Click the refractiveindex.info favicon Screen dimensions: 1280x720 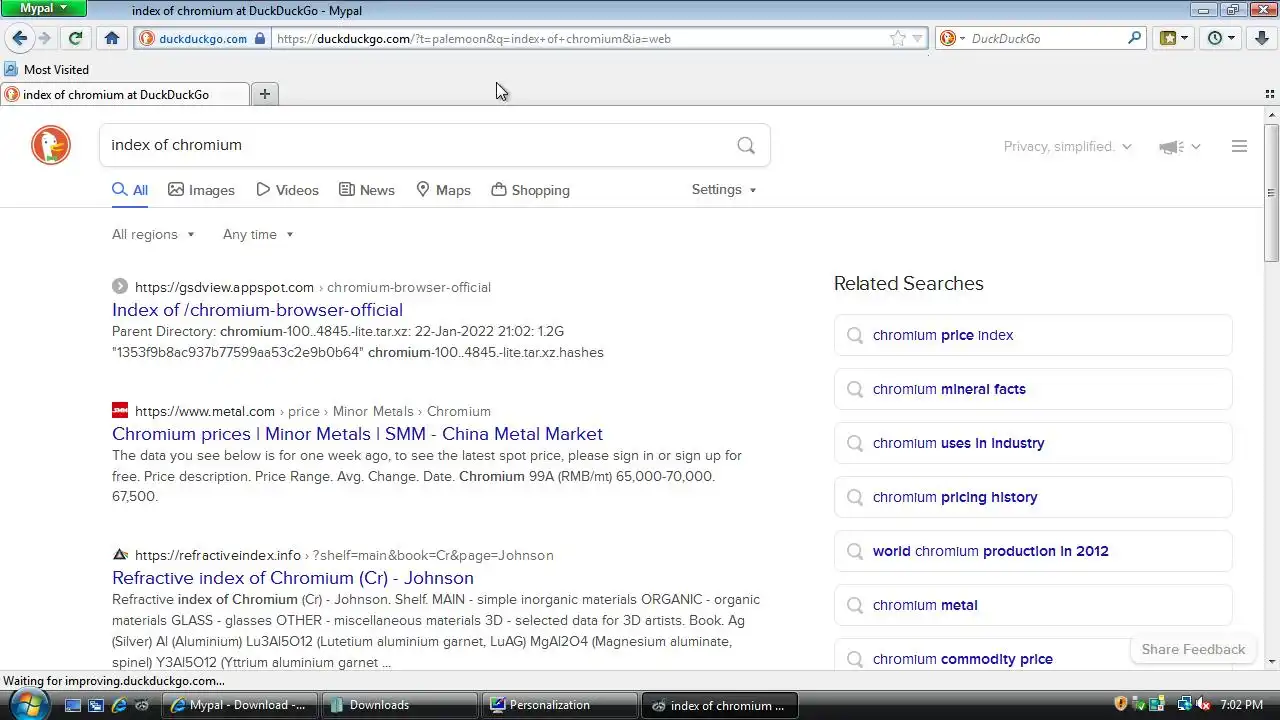pyautogui.click(x=120, y=555)
